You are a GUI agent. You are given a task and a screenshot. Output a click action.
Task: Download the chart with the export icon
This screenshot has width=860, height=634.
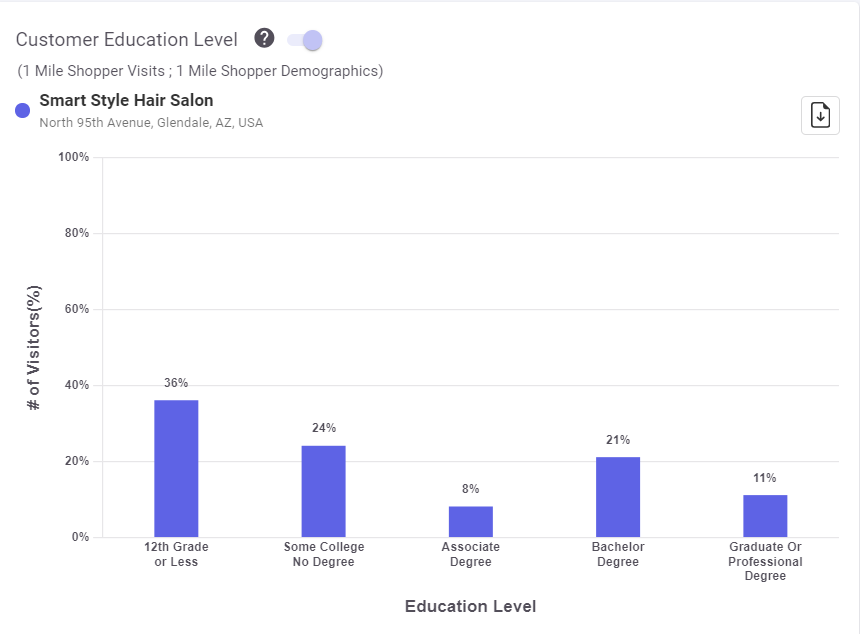(x=820, y=115)
